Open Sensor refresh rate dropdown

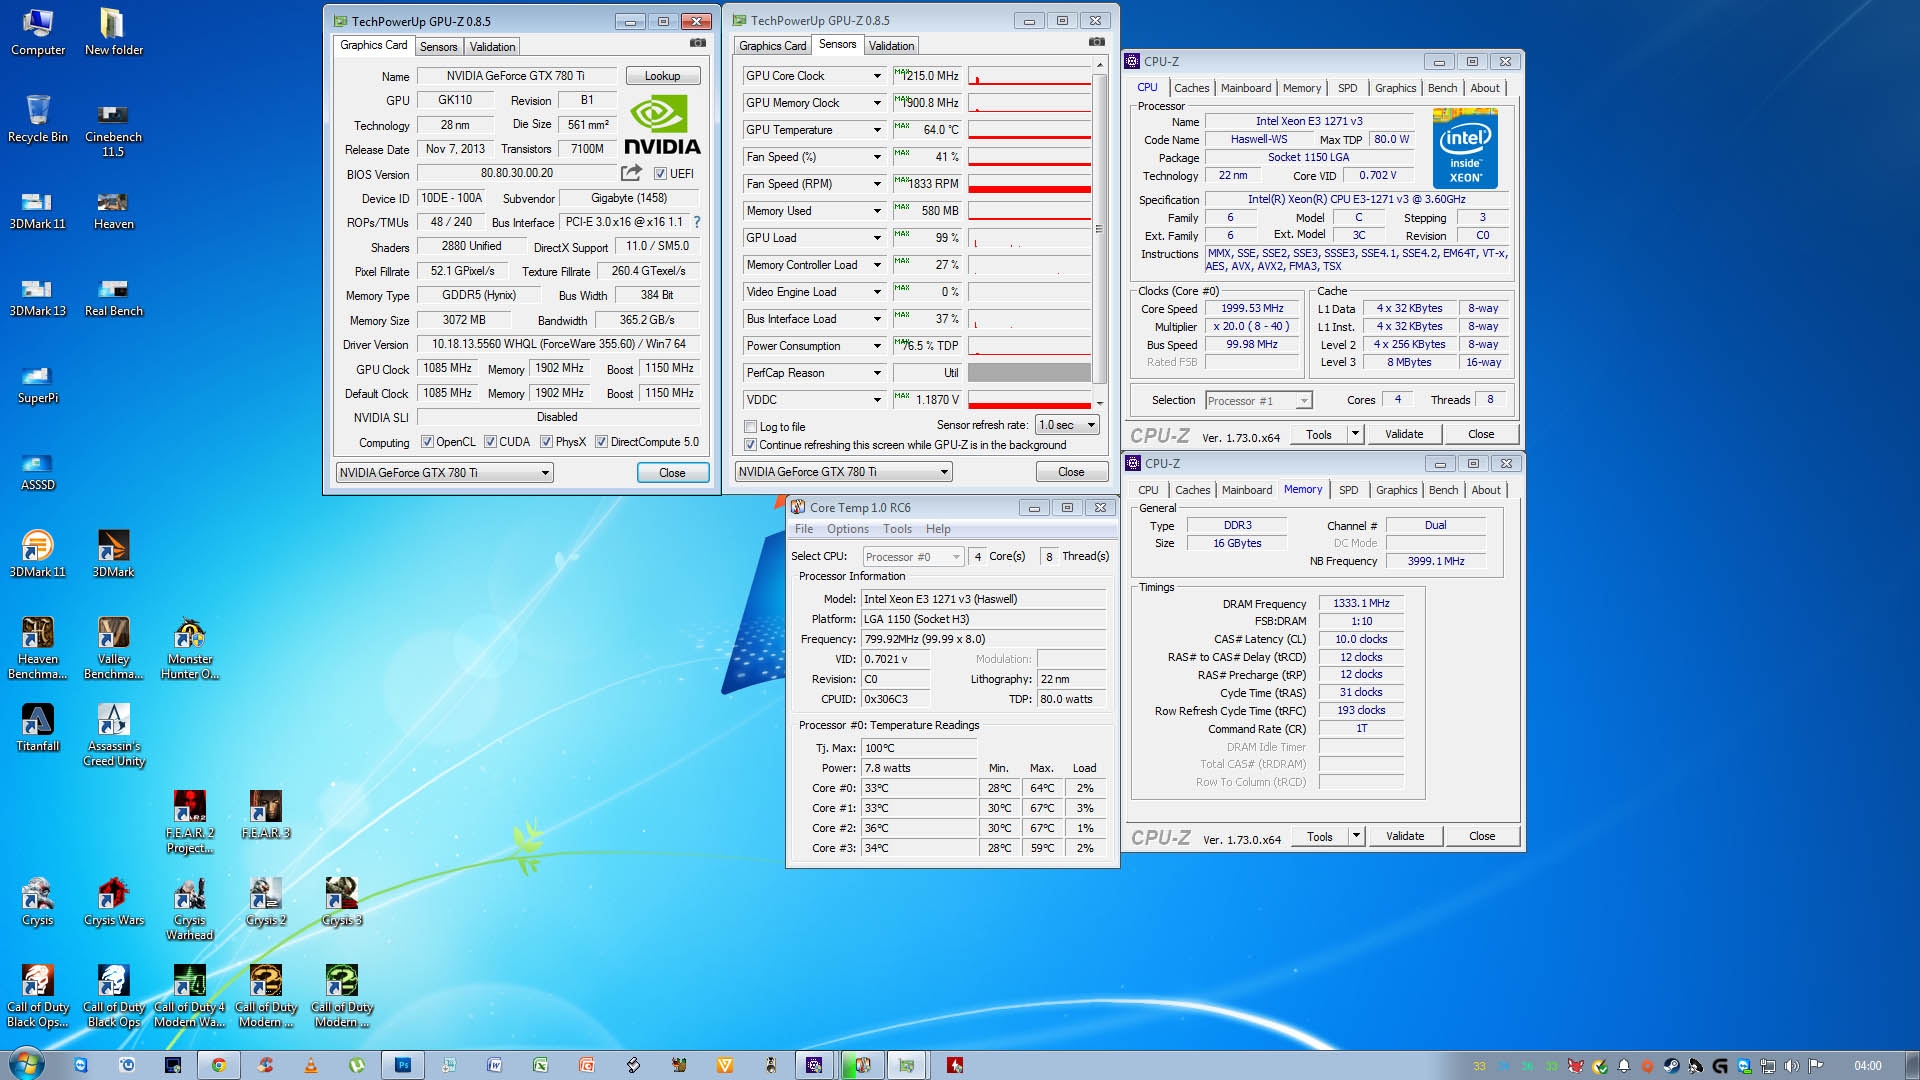[1067, 425]
